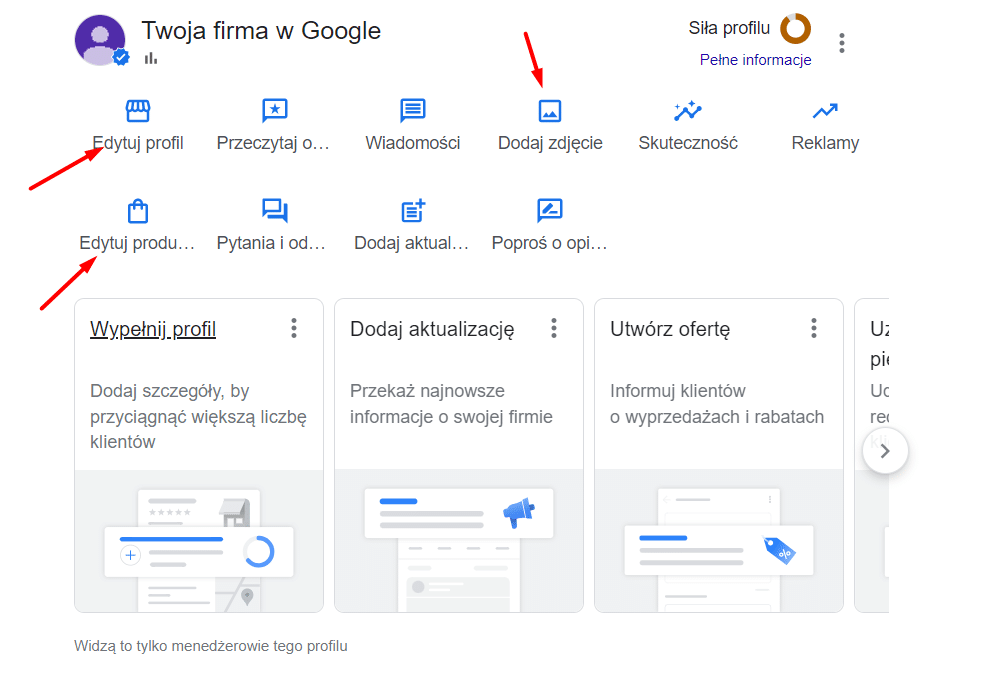Click the discount tag illustration on offer card
Viewport: 981px width, 690px height.
tap(780, 550)
